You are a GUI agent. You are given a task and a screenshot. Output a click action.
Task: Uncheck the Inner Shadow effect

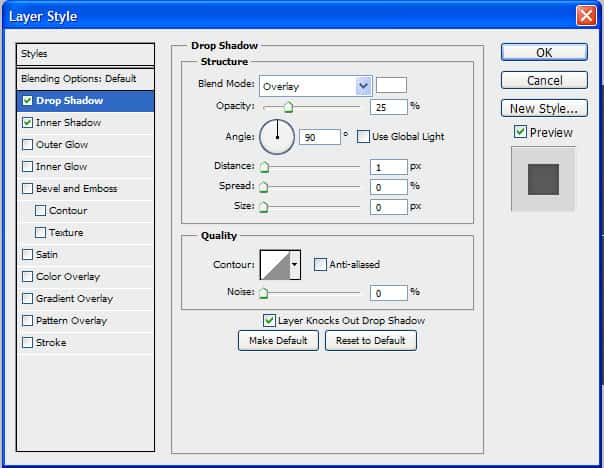point(27,123)
